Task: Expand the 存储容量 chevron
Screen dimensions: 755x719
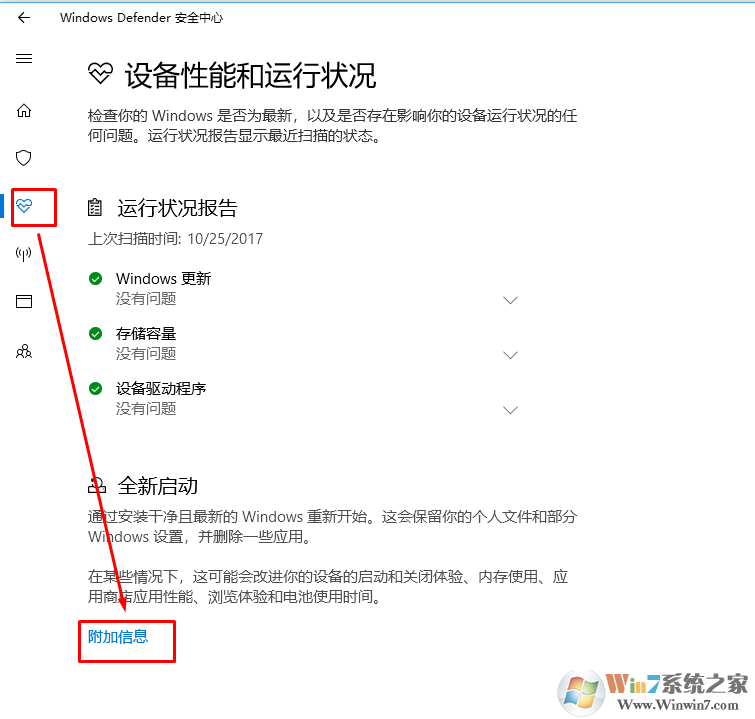Action: (x=510, y=355)
